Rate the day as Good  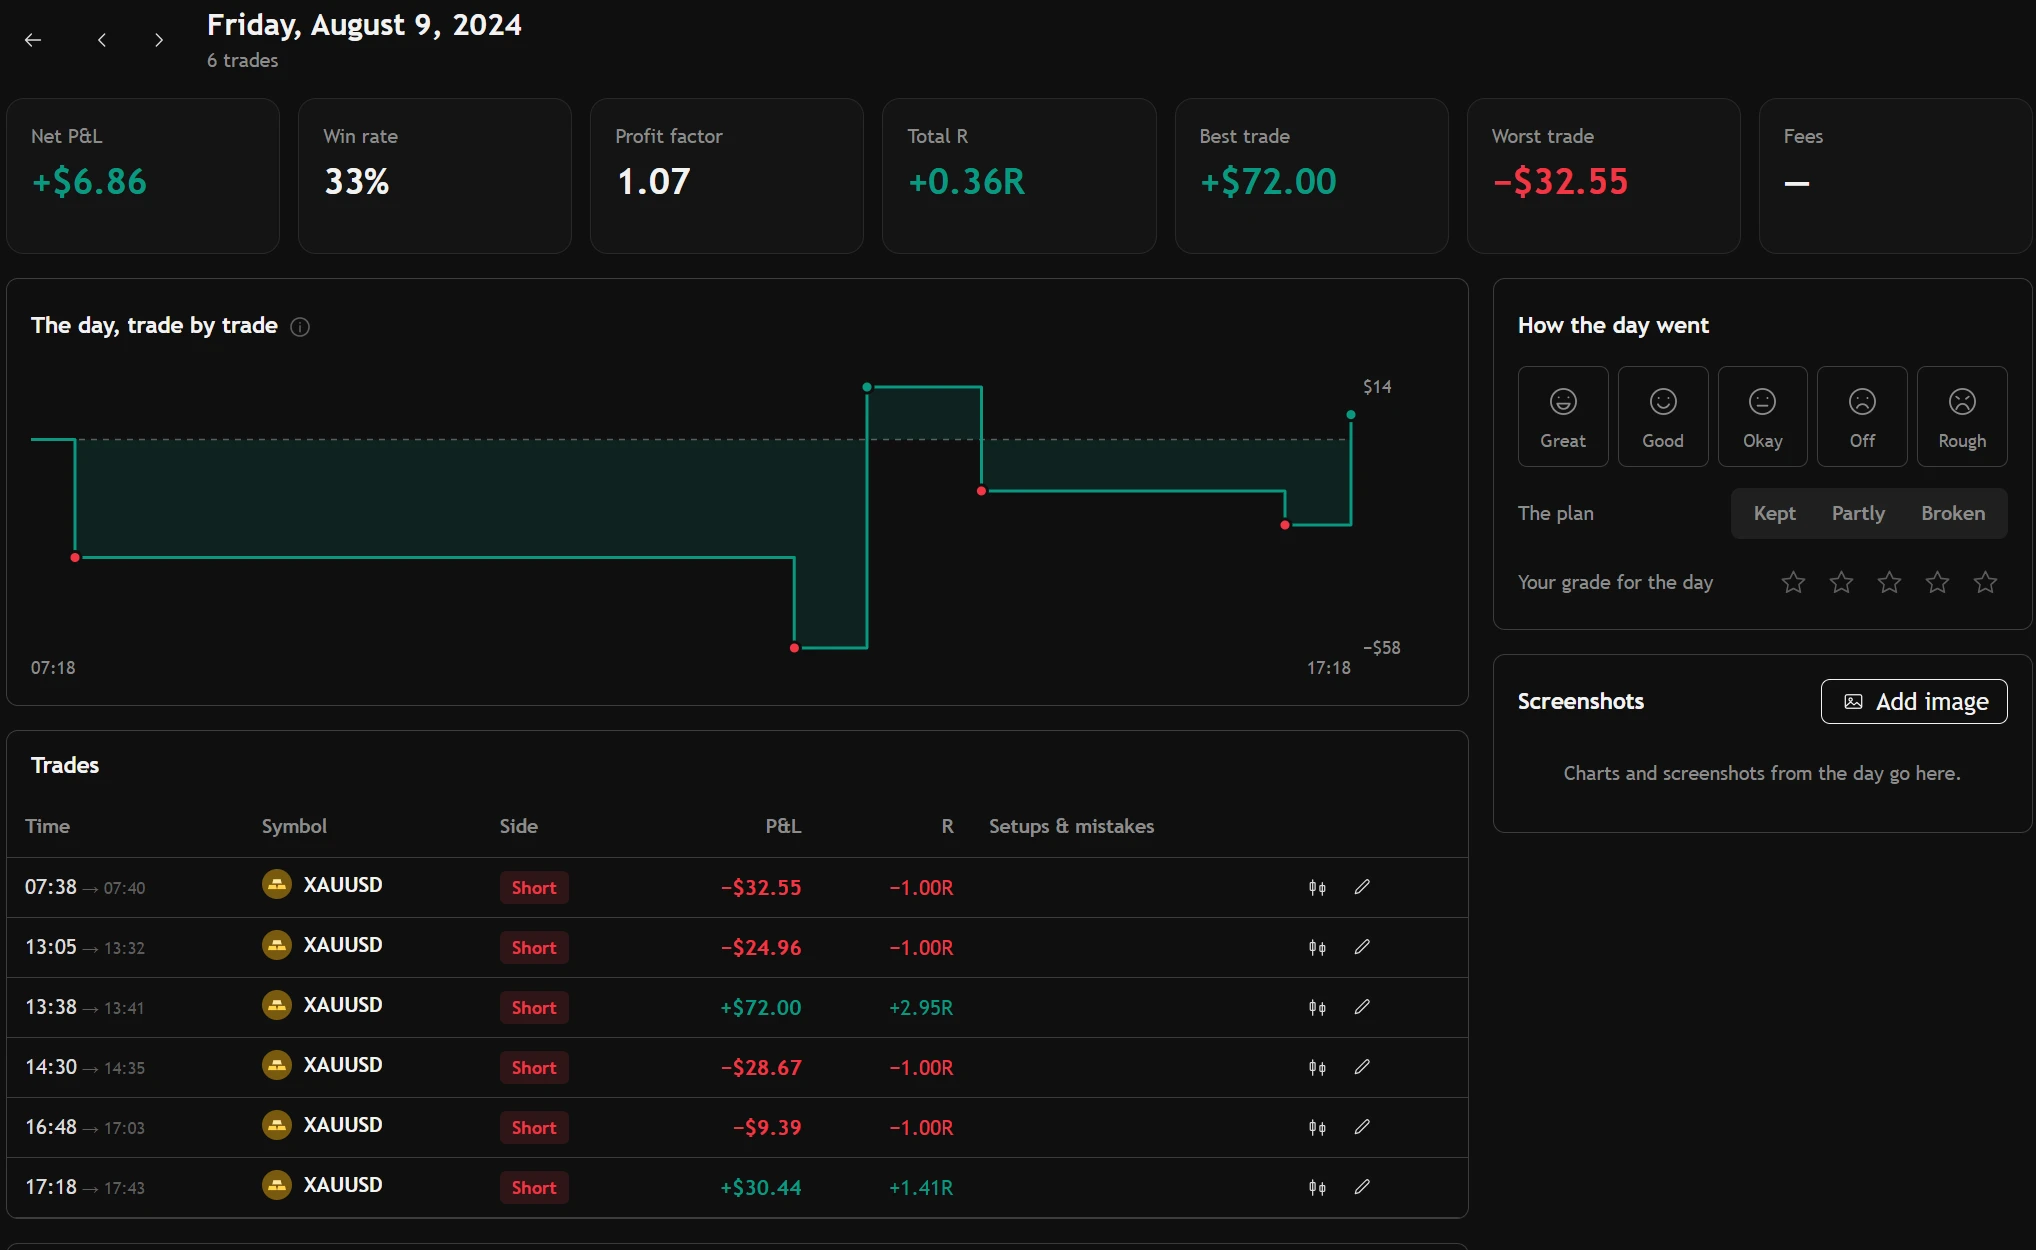pyautogui.click(x=1663, y=416)
